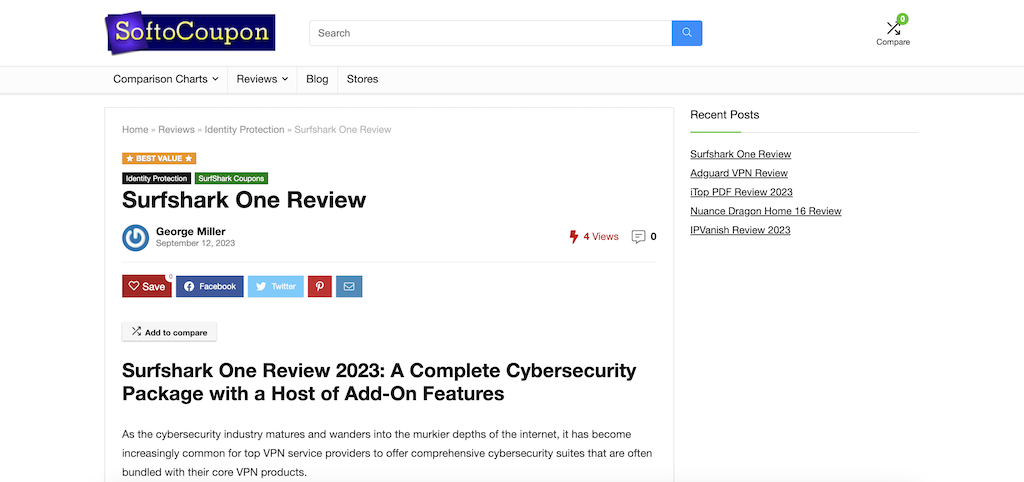Click the Recent Posts sidebar heading
Screen dimensions: 1024x482
coord(725,115)
